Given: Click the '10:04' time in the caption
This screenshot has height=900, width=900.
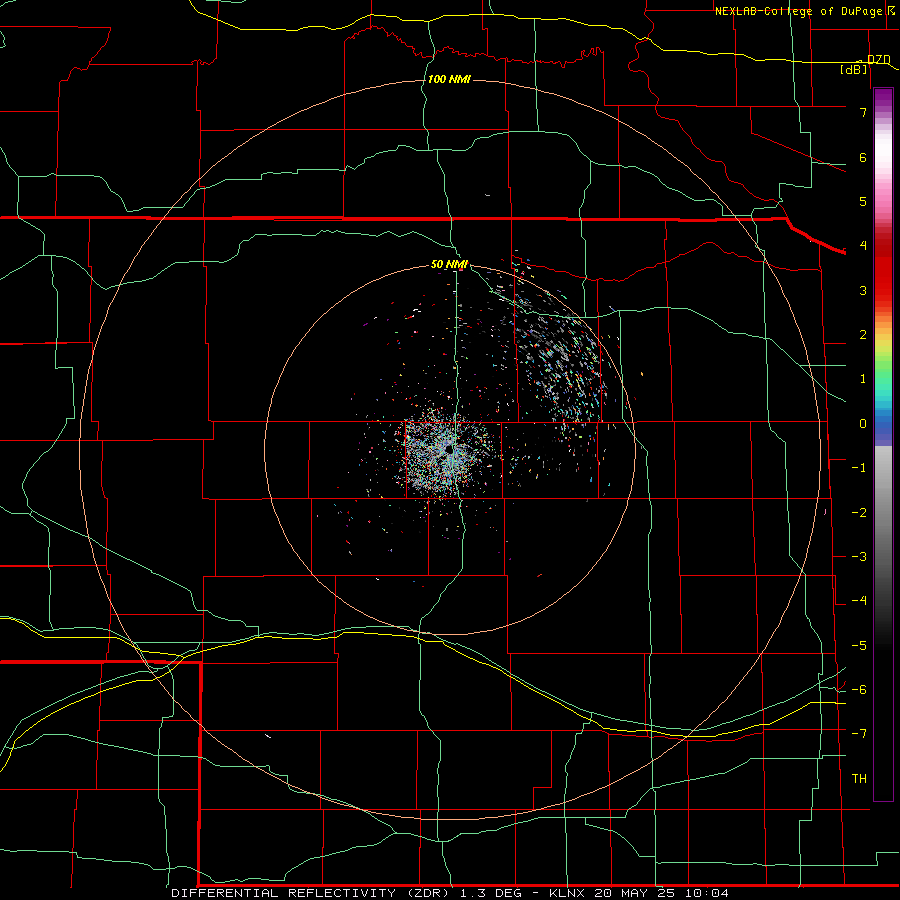Looking at the screenshot, I should coord(707,893).
